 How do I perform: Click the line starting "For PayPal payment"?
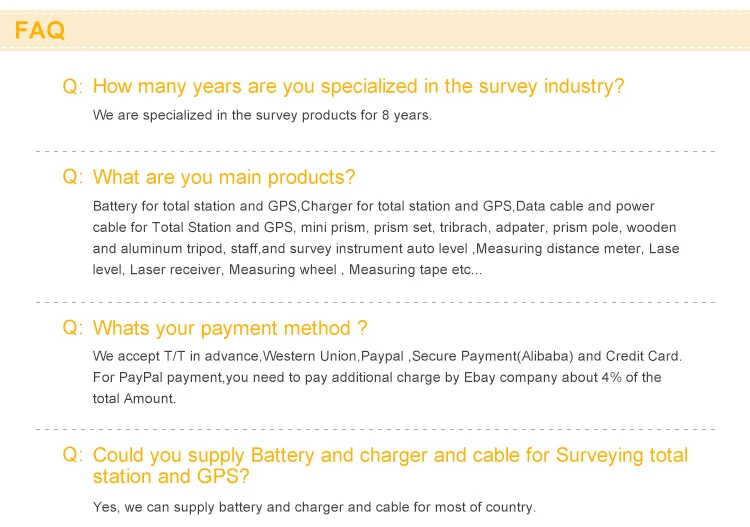click(x=377, y=377)
